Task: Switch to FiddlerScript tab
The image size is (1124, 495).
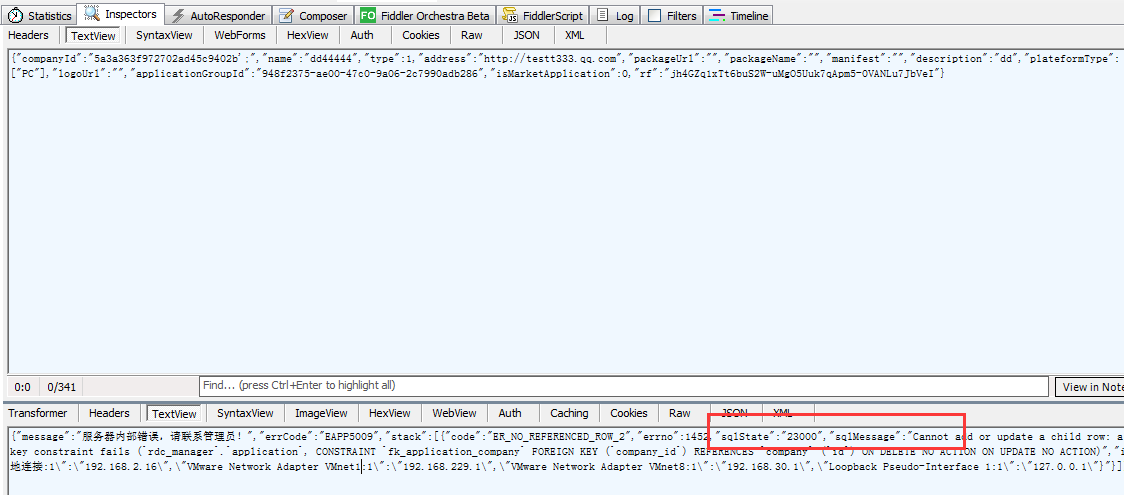Action: [543, 15]
